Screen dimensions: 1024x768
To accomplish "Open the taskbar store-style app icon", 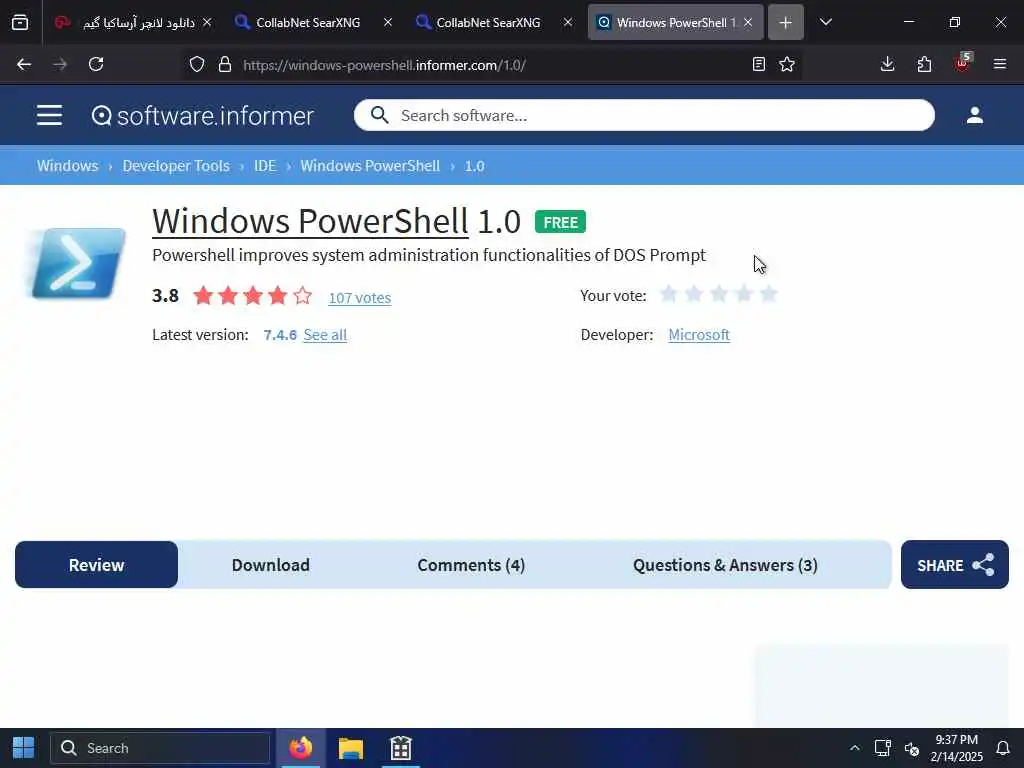I will coord(401,748).
